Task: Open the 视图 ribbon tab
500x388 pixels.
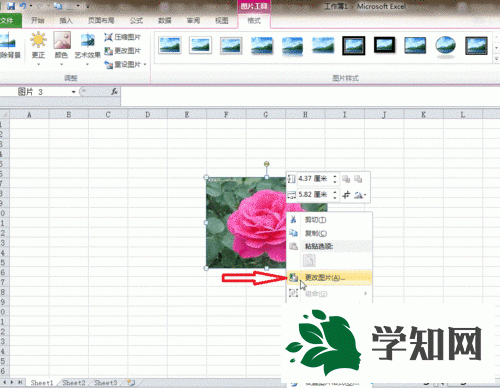Action: tap(222, 21)
